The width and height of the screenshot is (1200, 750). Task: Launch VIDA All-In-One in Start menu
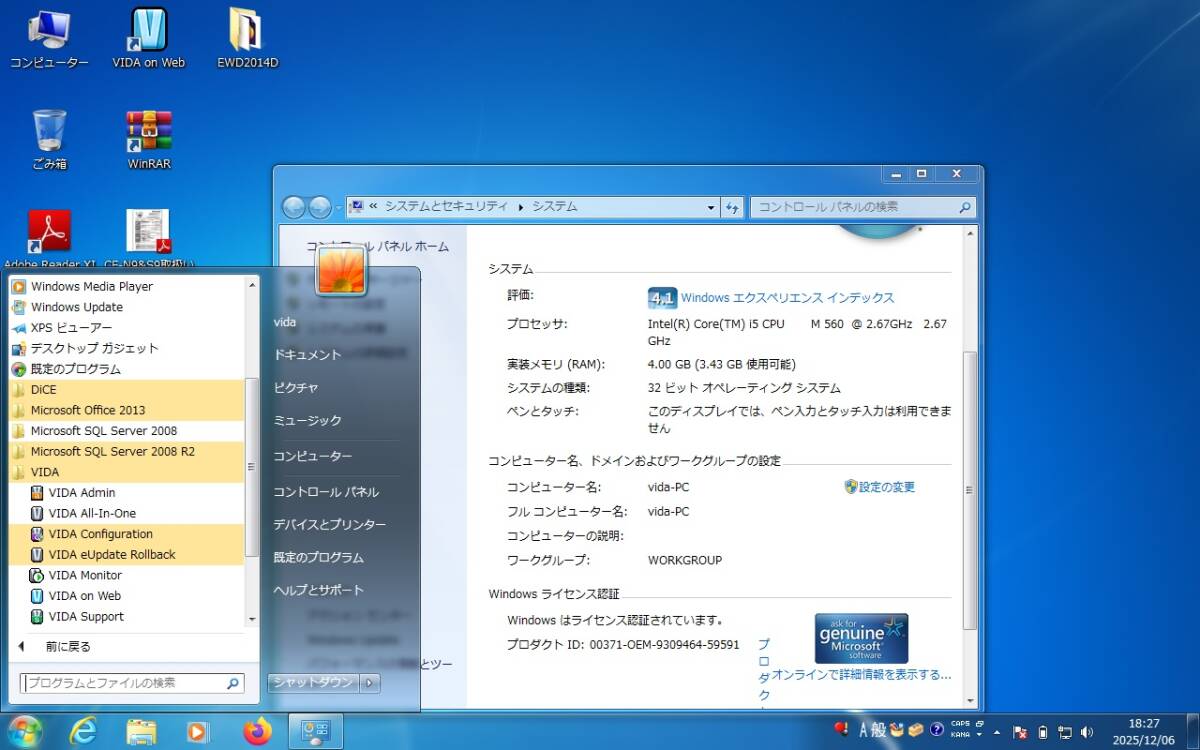tap(127, 513)
